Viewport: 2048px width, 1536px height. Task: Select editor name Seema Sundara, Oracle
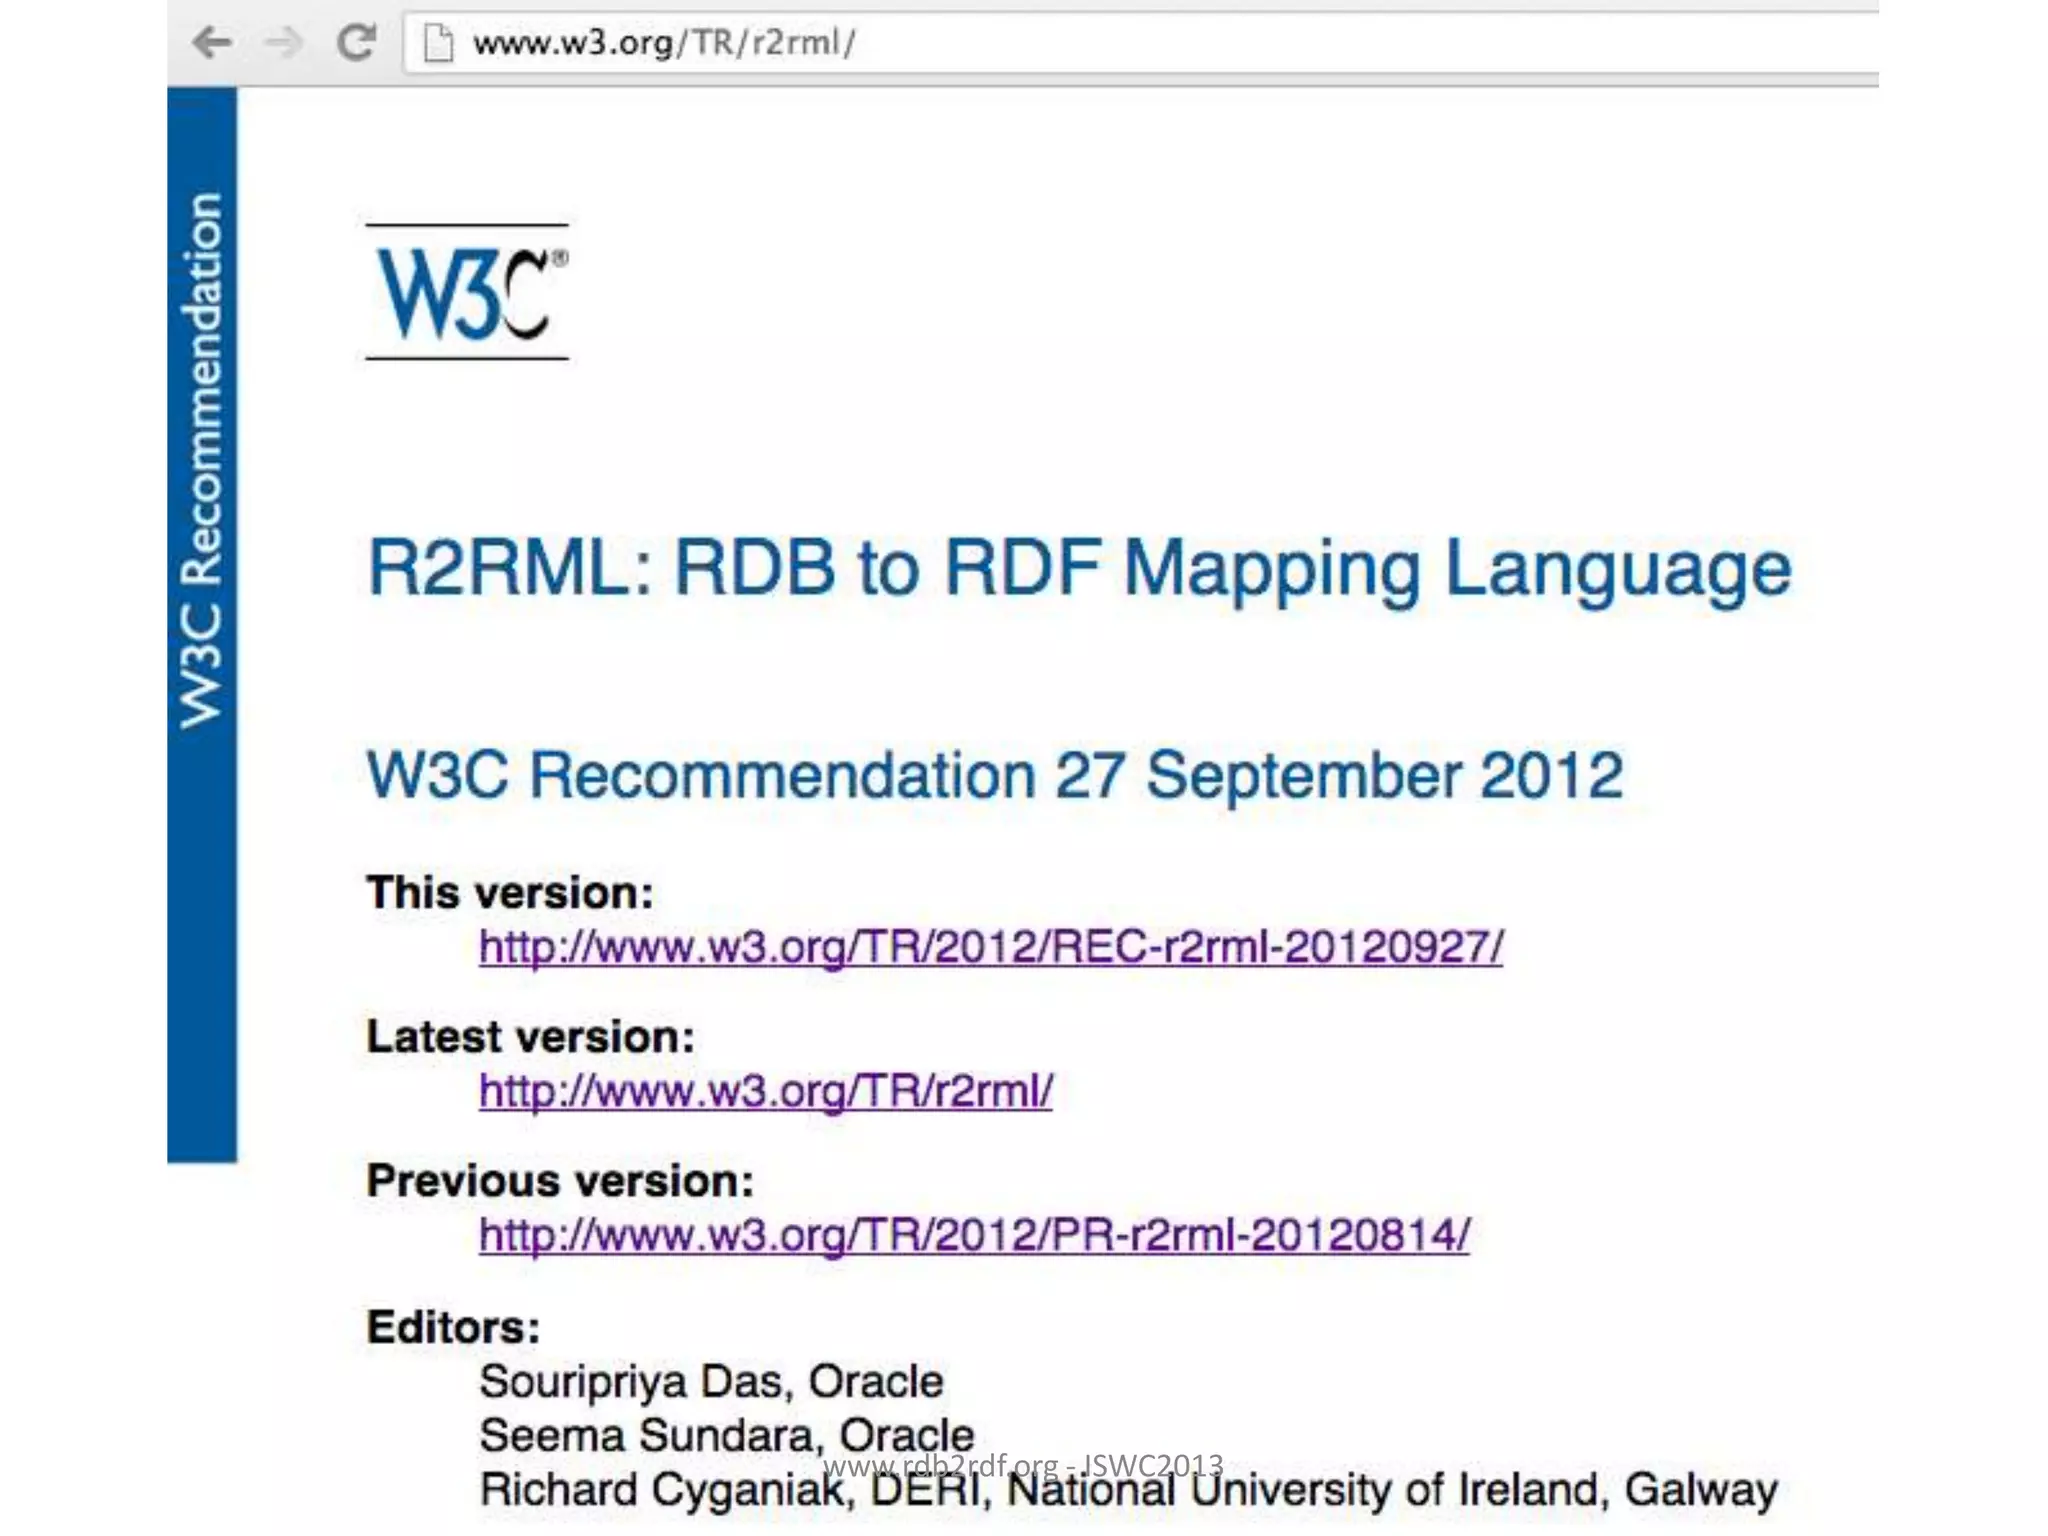[x=727, y=1436]
